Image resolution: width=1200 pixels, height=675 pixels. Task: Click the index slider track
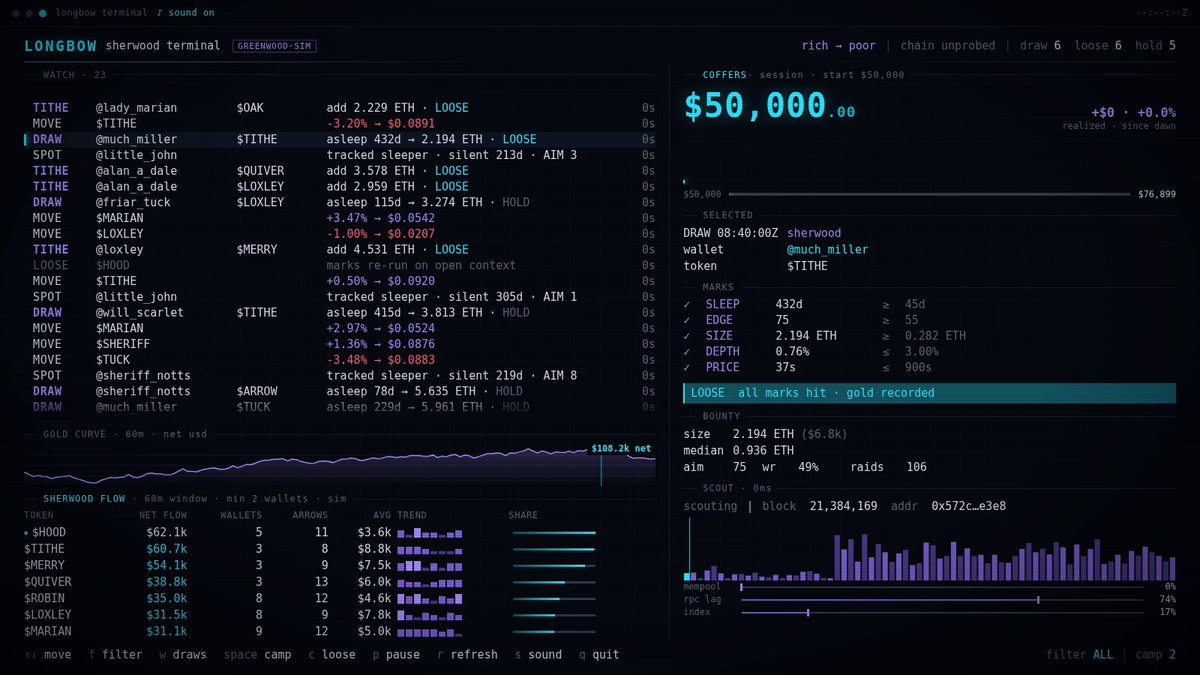942,612
